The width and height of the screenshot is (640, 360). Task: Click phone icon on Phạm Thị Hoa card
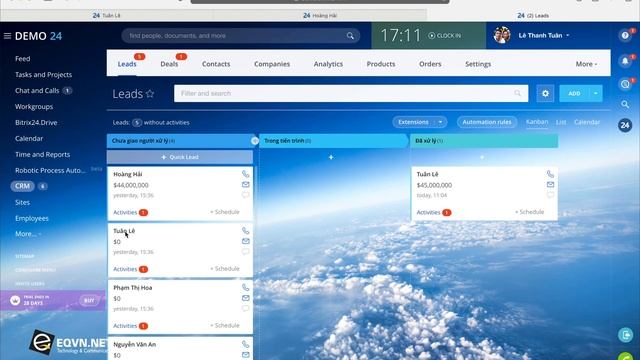[245, 287]
